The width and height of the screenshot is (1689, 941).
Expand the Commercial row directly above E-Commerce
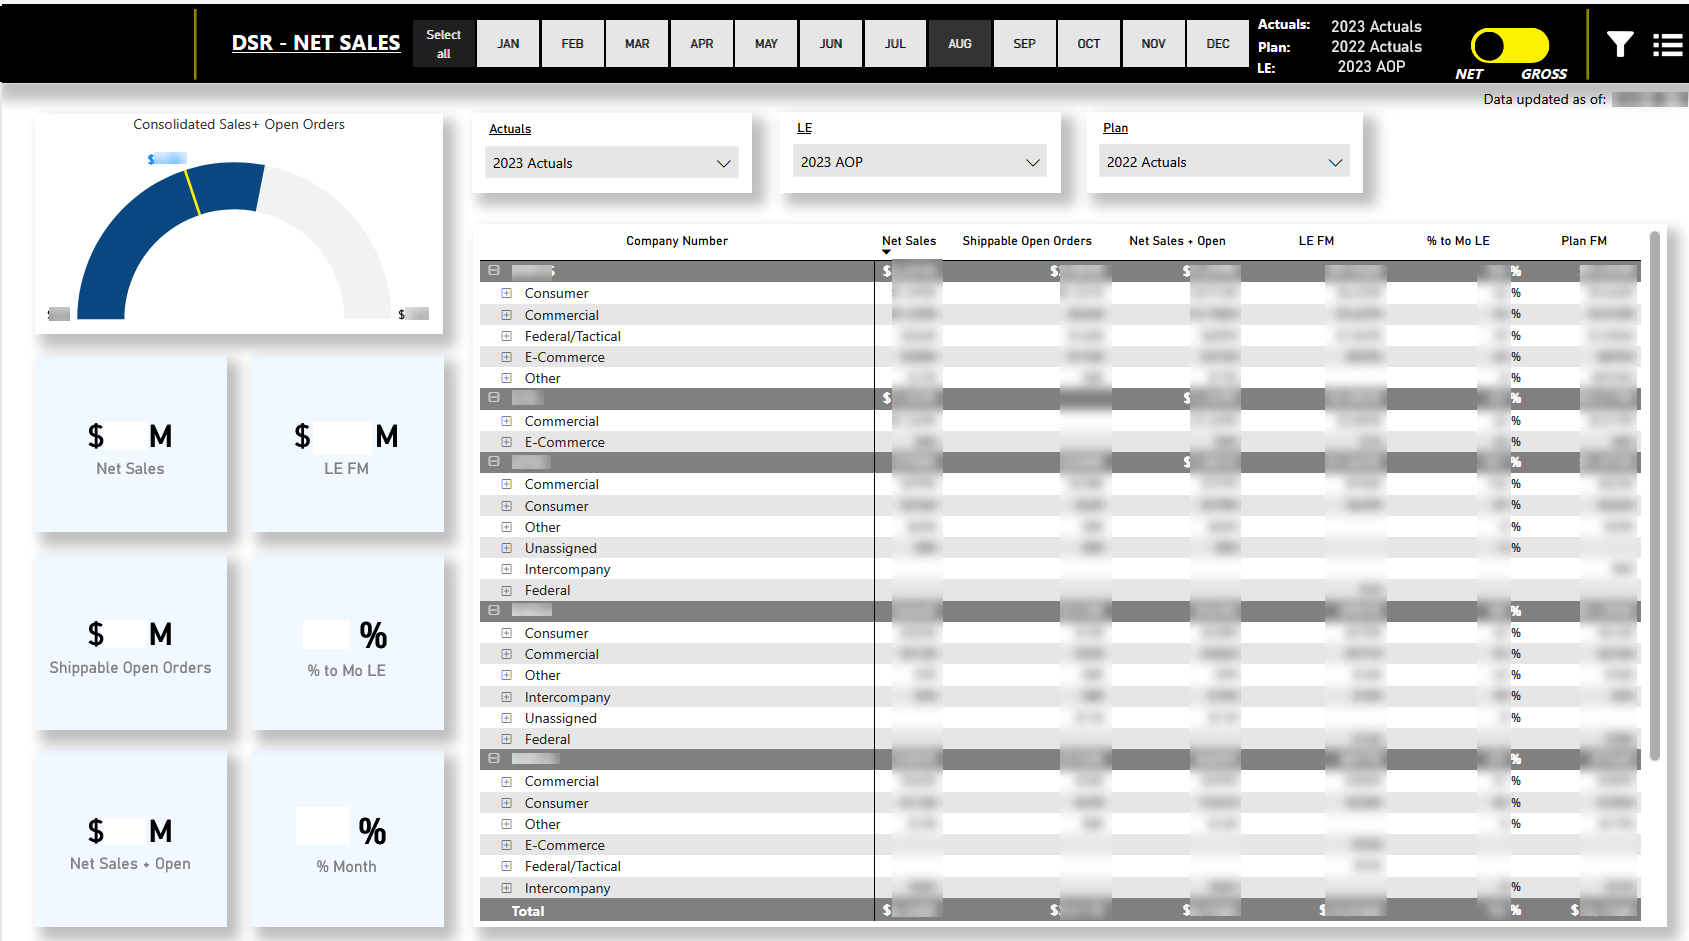pyautogui.click(x=506, y=421)
